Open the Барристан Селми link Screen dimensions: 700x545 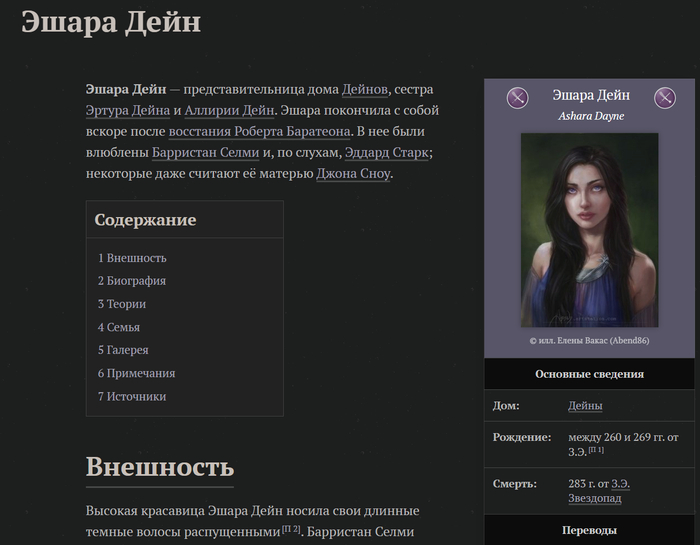(x=205, y=152)
